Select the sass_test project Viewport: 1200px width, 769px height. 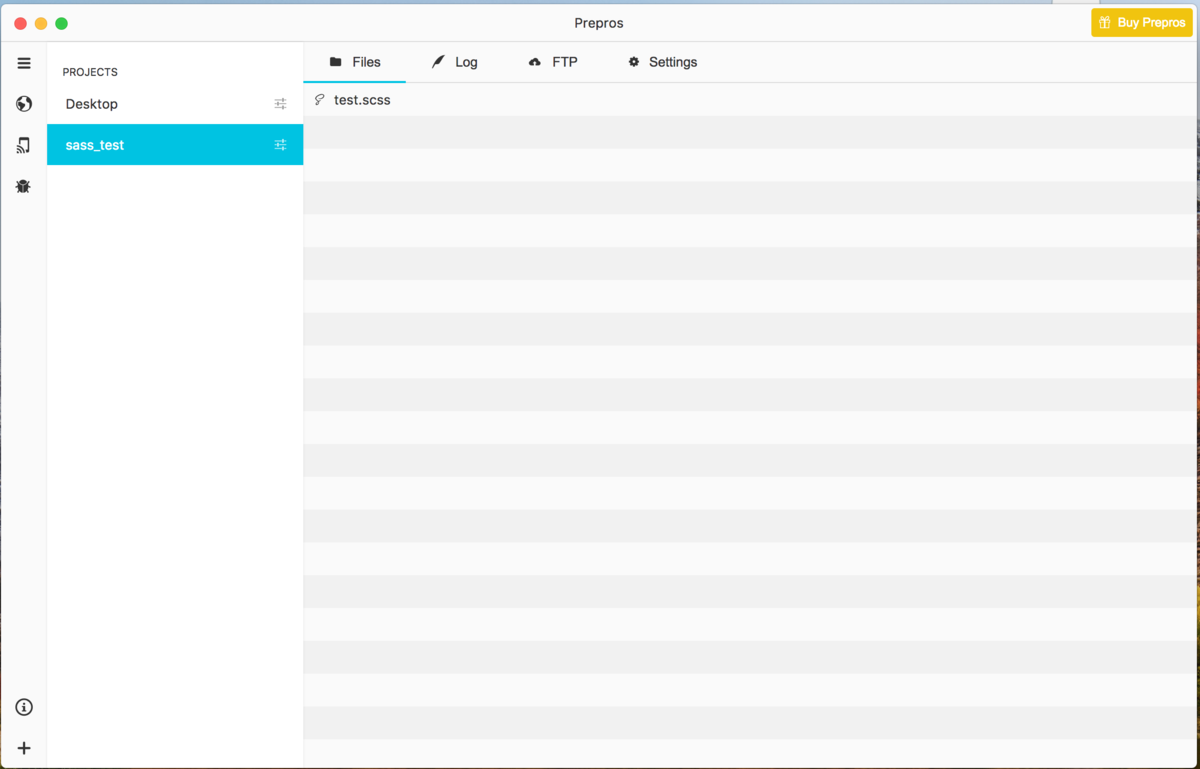click(175, 145)
